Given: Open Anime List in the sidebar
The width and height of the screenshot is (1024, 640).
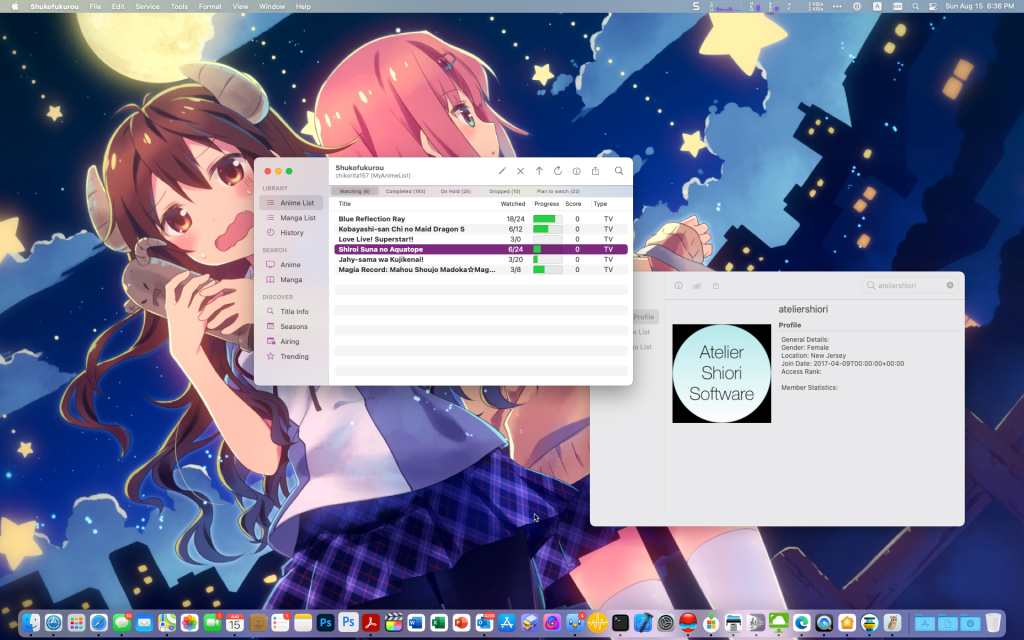Looking at the screenshot, I should 291,203.
